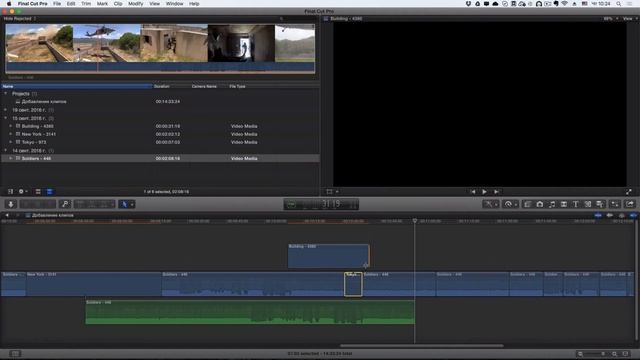Viewport: 640px width, 360px height.
Task: Toggle the Inspector panel button
Action: point(615,204)
